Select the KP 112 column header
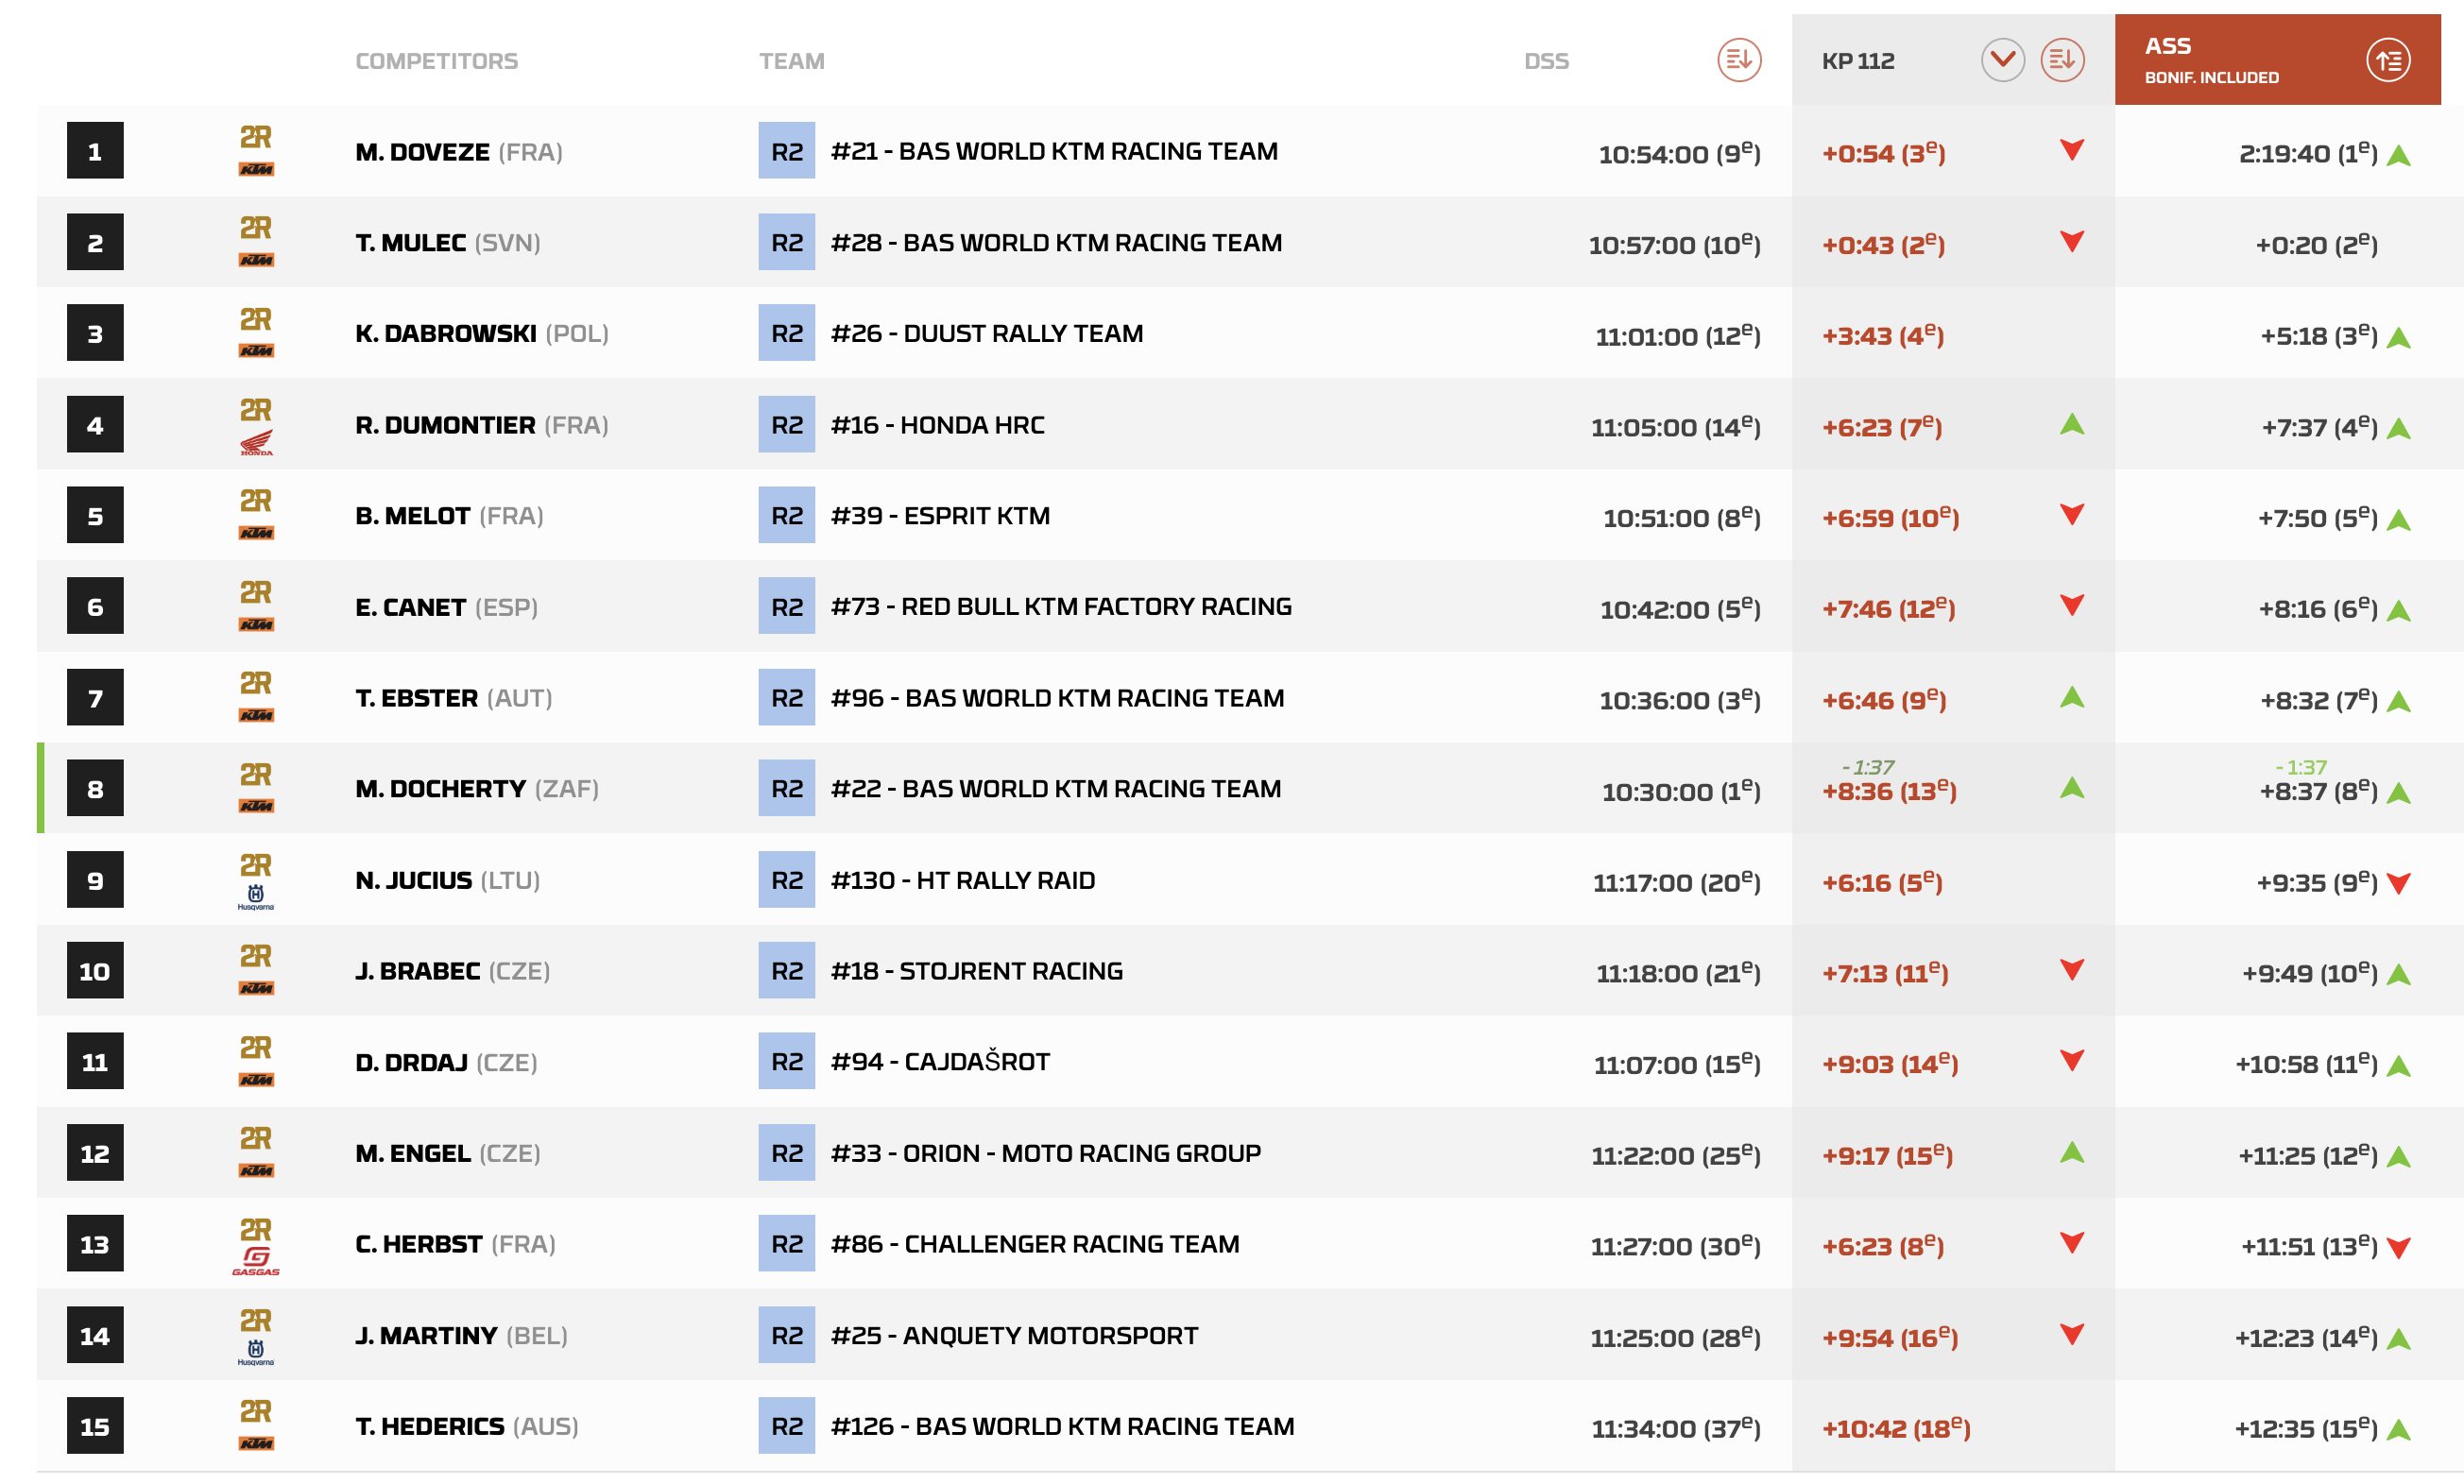2464x1484 pixels. 1858,61
